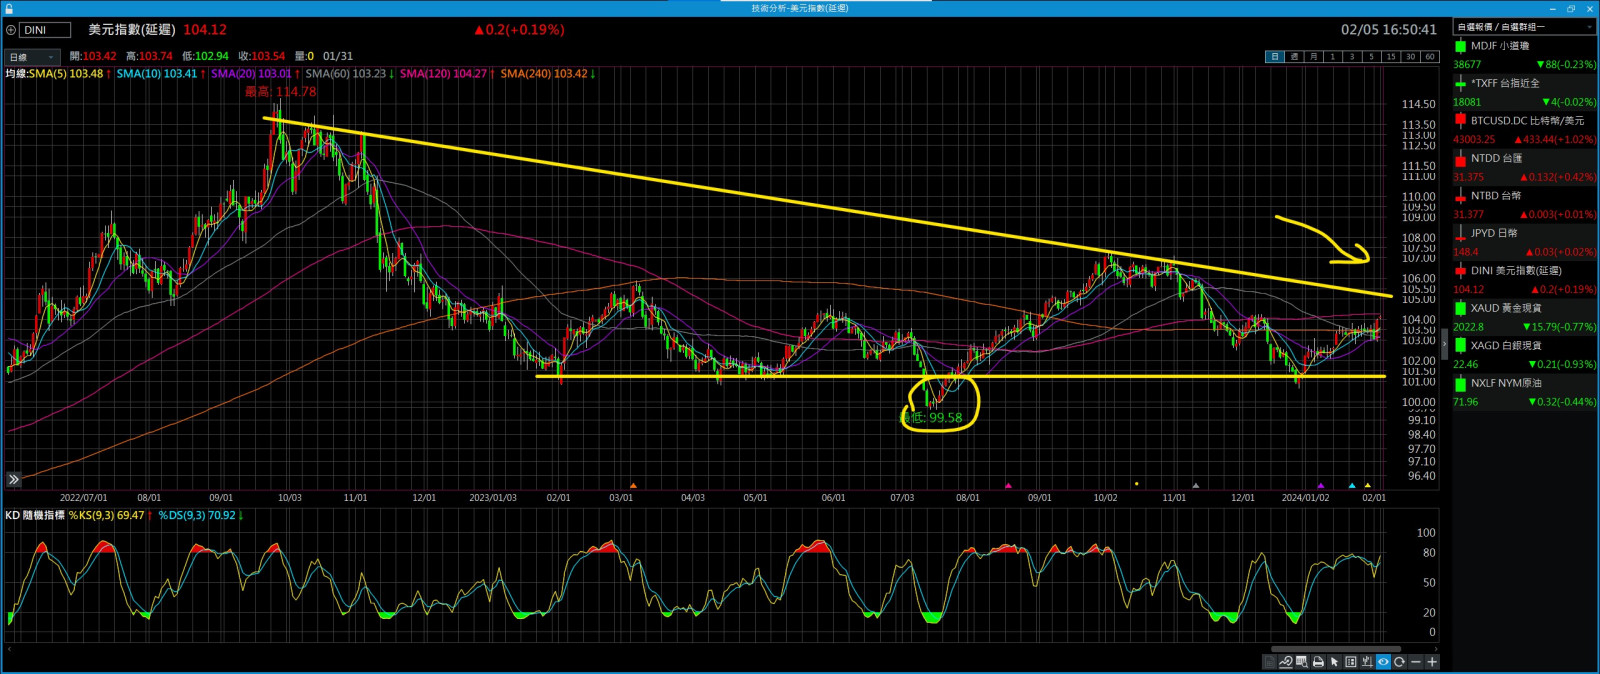Zoom in the chart with plus icon
The height and width of the screenshot is (674, 1600).
click(1432, 662)
